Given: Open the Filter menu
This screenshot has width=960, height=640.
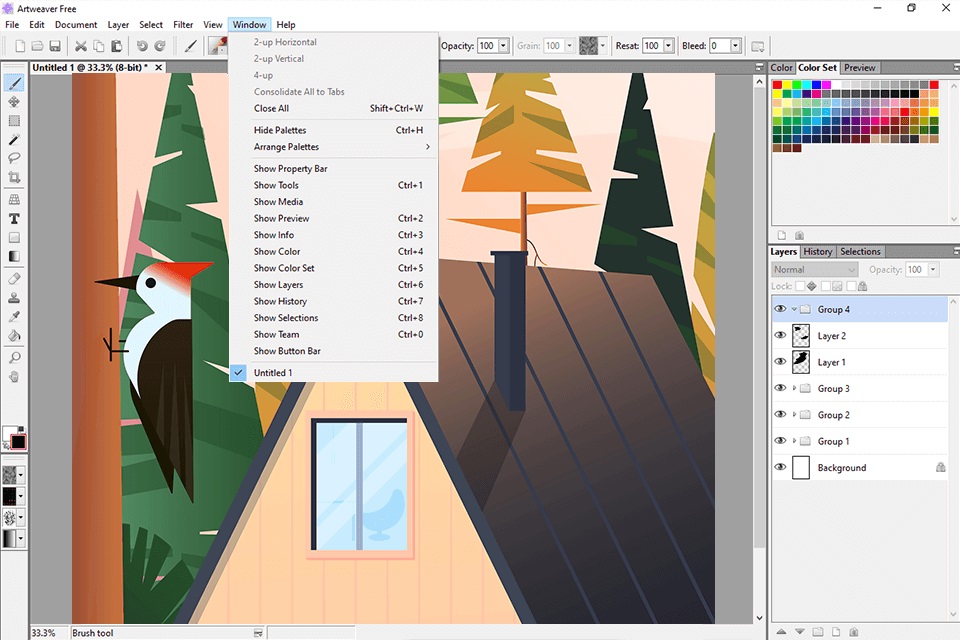Looking at the screenshot, I should pyautogui.click(x=183, y=24).
